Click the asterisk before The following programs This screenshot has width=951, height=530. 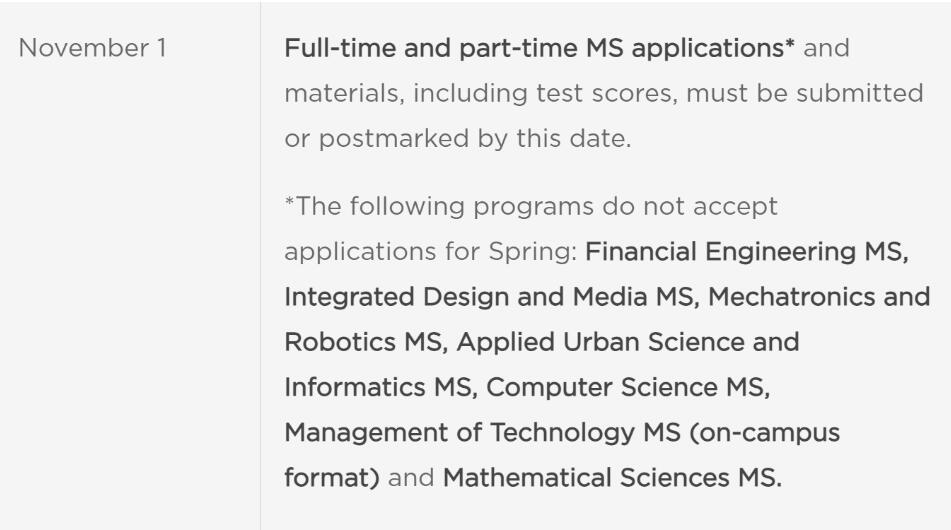[x=289, y=201]
